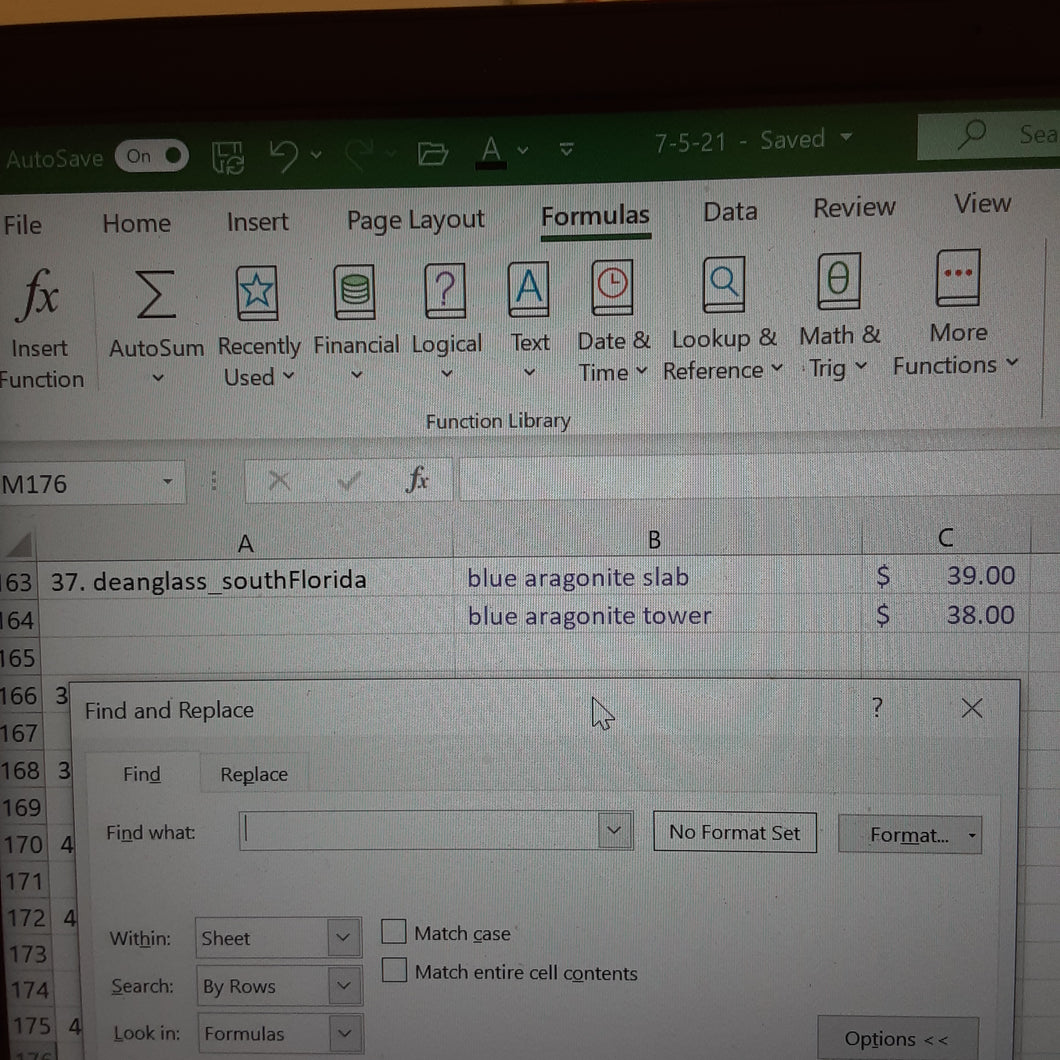This screenshot has height=1060, width=1060.
Task: Click the Format... button
Action: pyautogui.click(x=909, y=835)
